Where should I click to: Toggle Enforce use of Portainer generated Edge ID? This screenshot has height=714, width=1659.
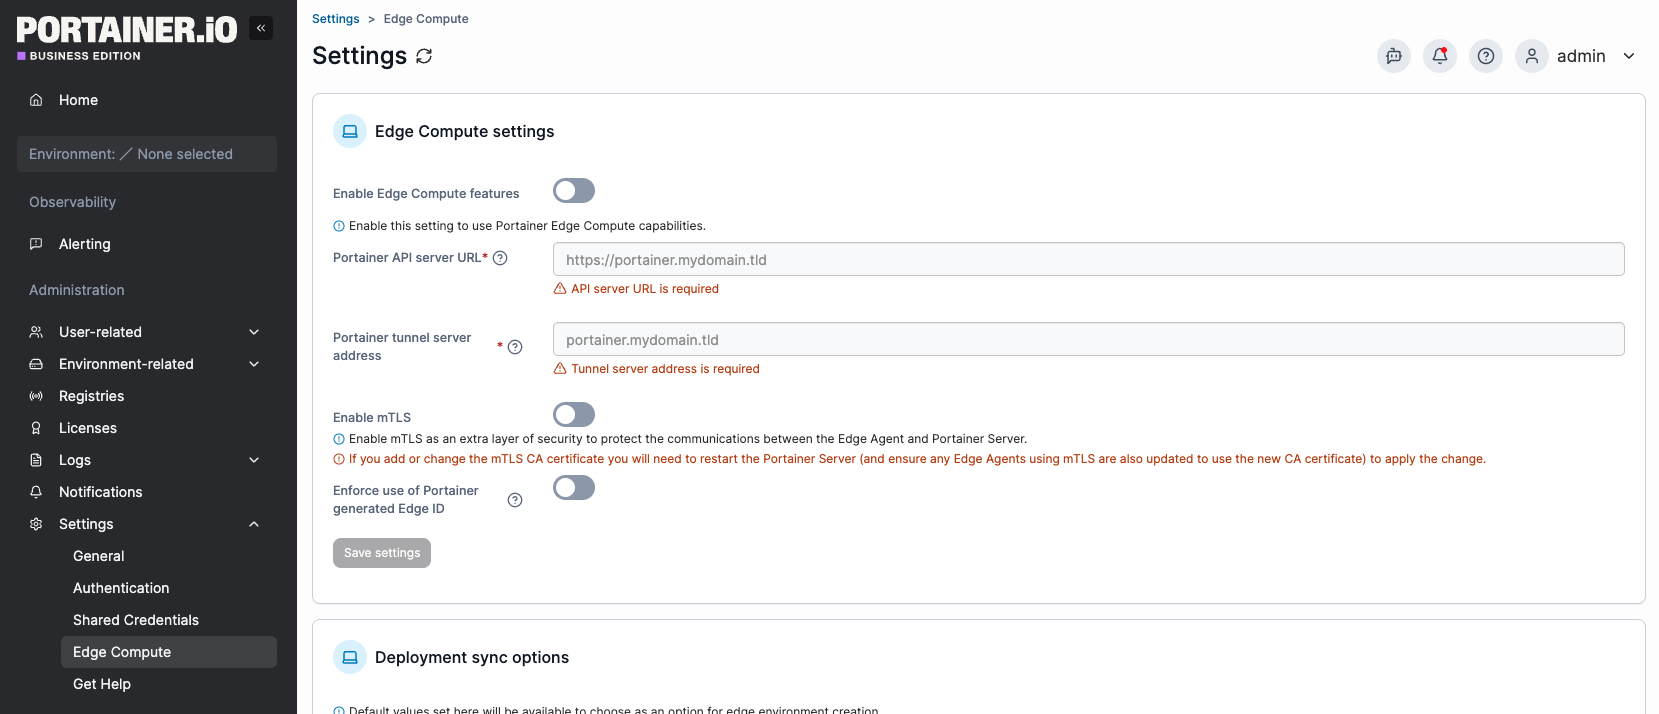(574, 488)
